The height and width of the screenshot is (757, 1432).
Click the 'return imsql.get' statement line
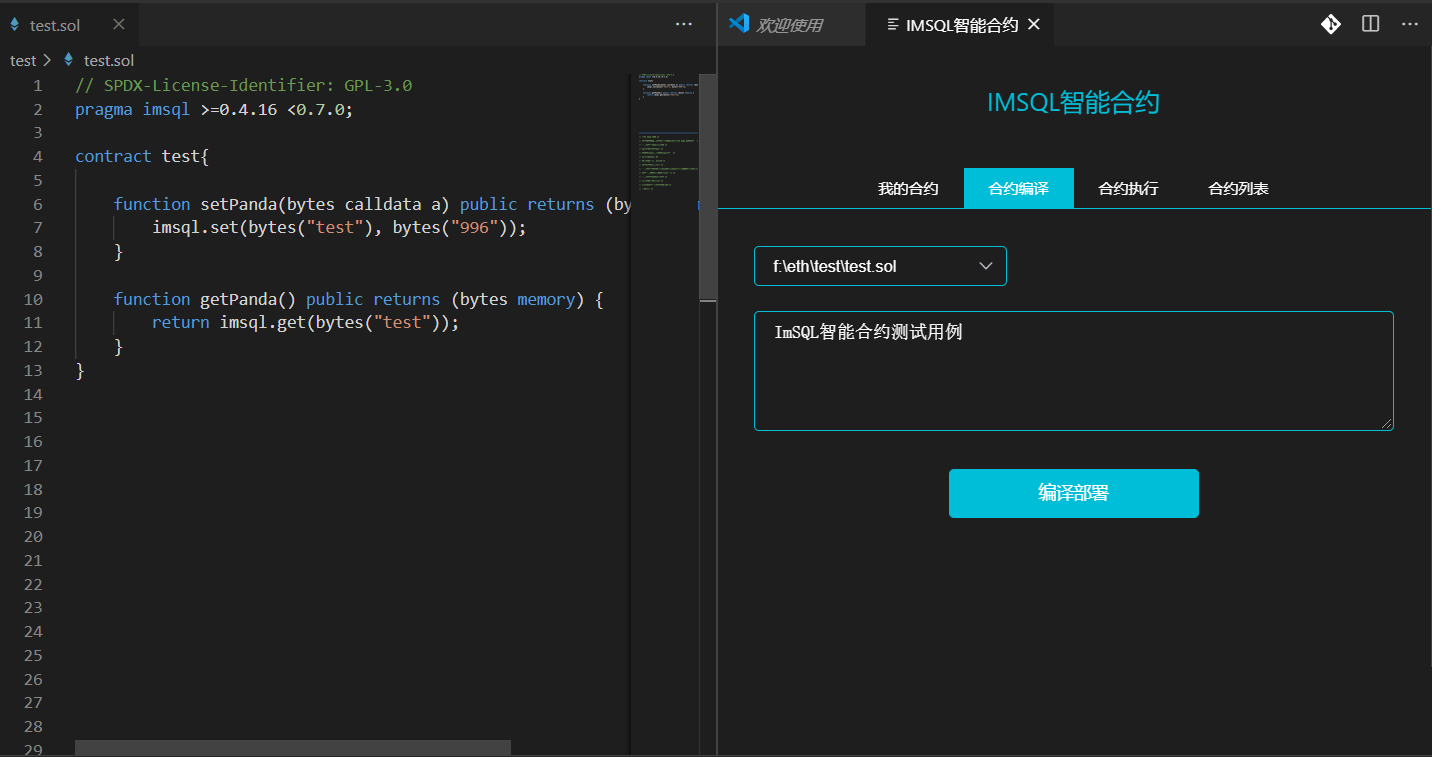pyautogui.click(x=305, y=322)
